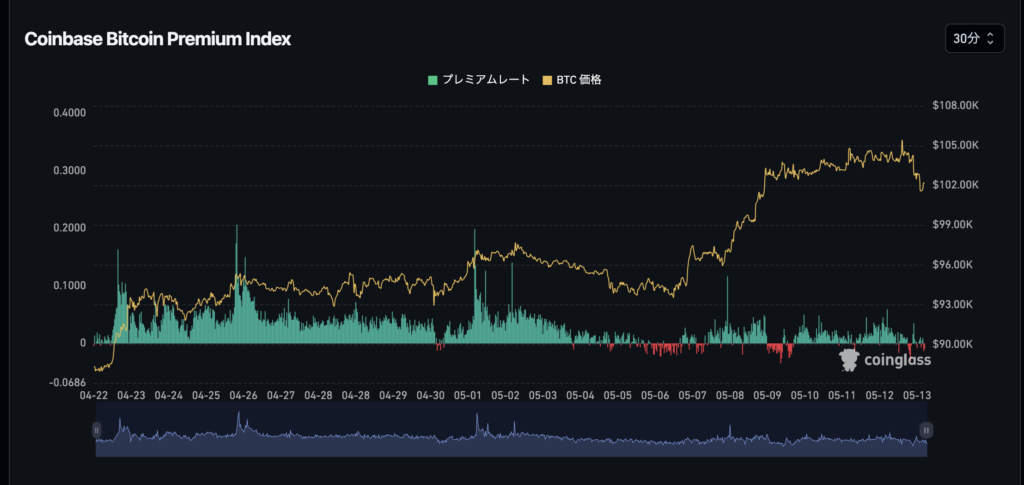Screen dimensions: 1024x485
Task: Click the 05-11 date label
Action: click(x=841, y=395)
